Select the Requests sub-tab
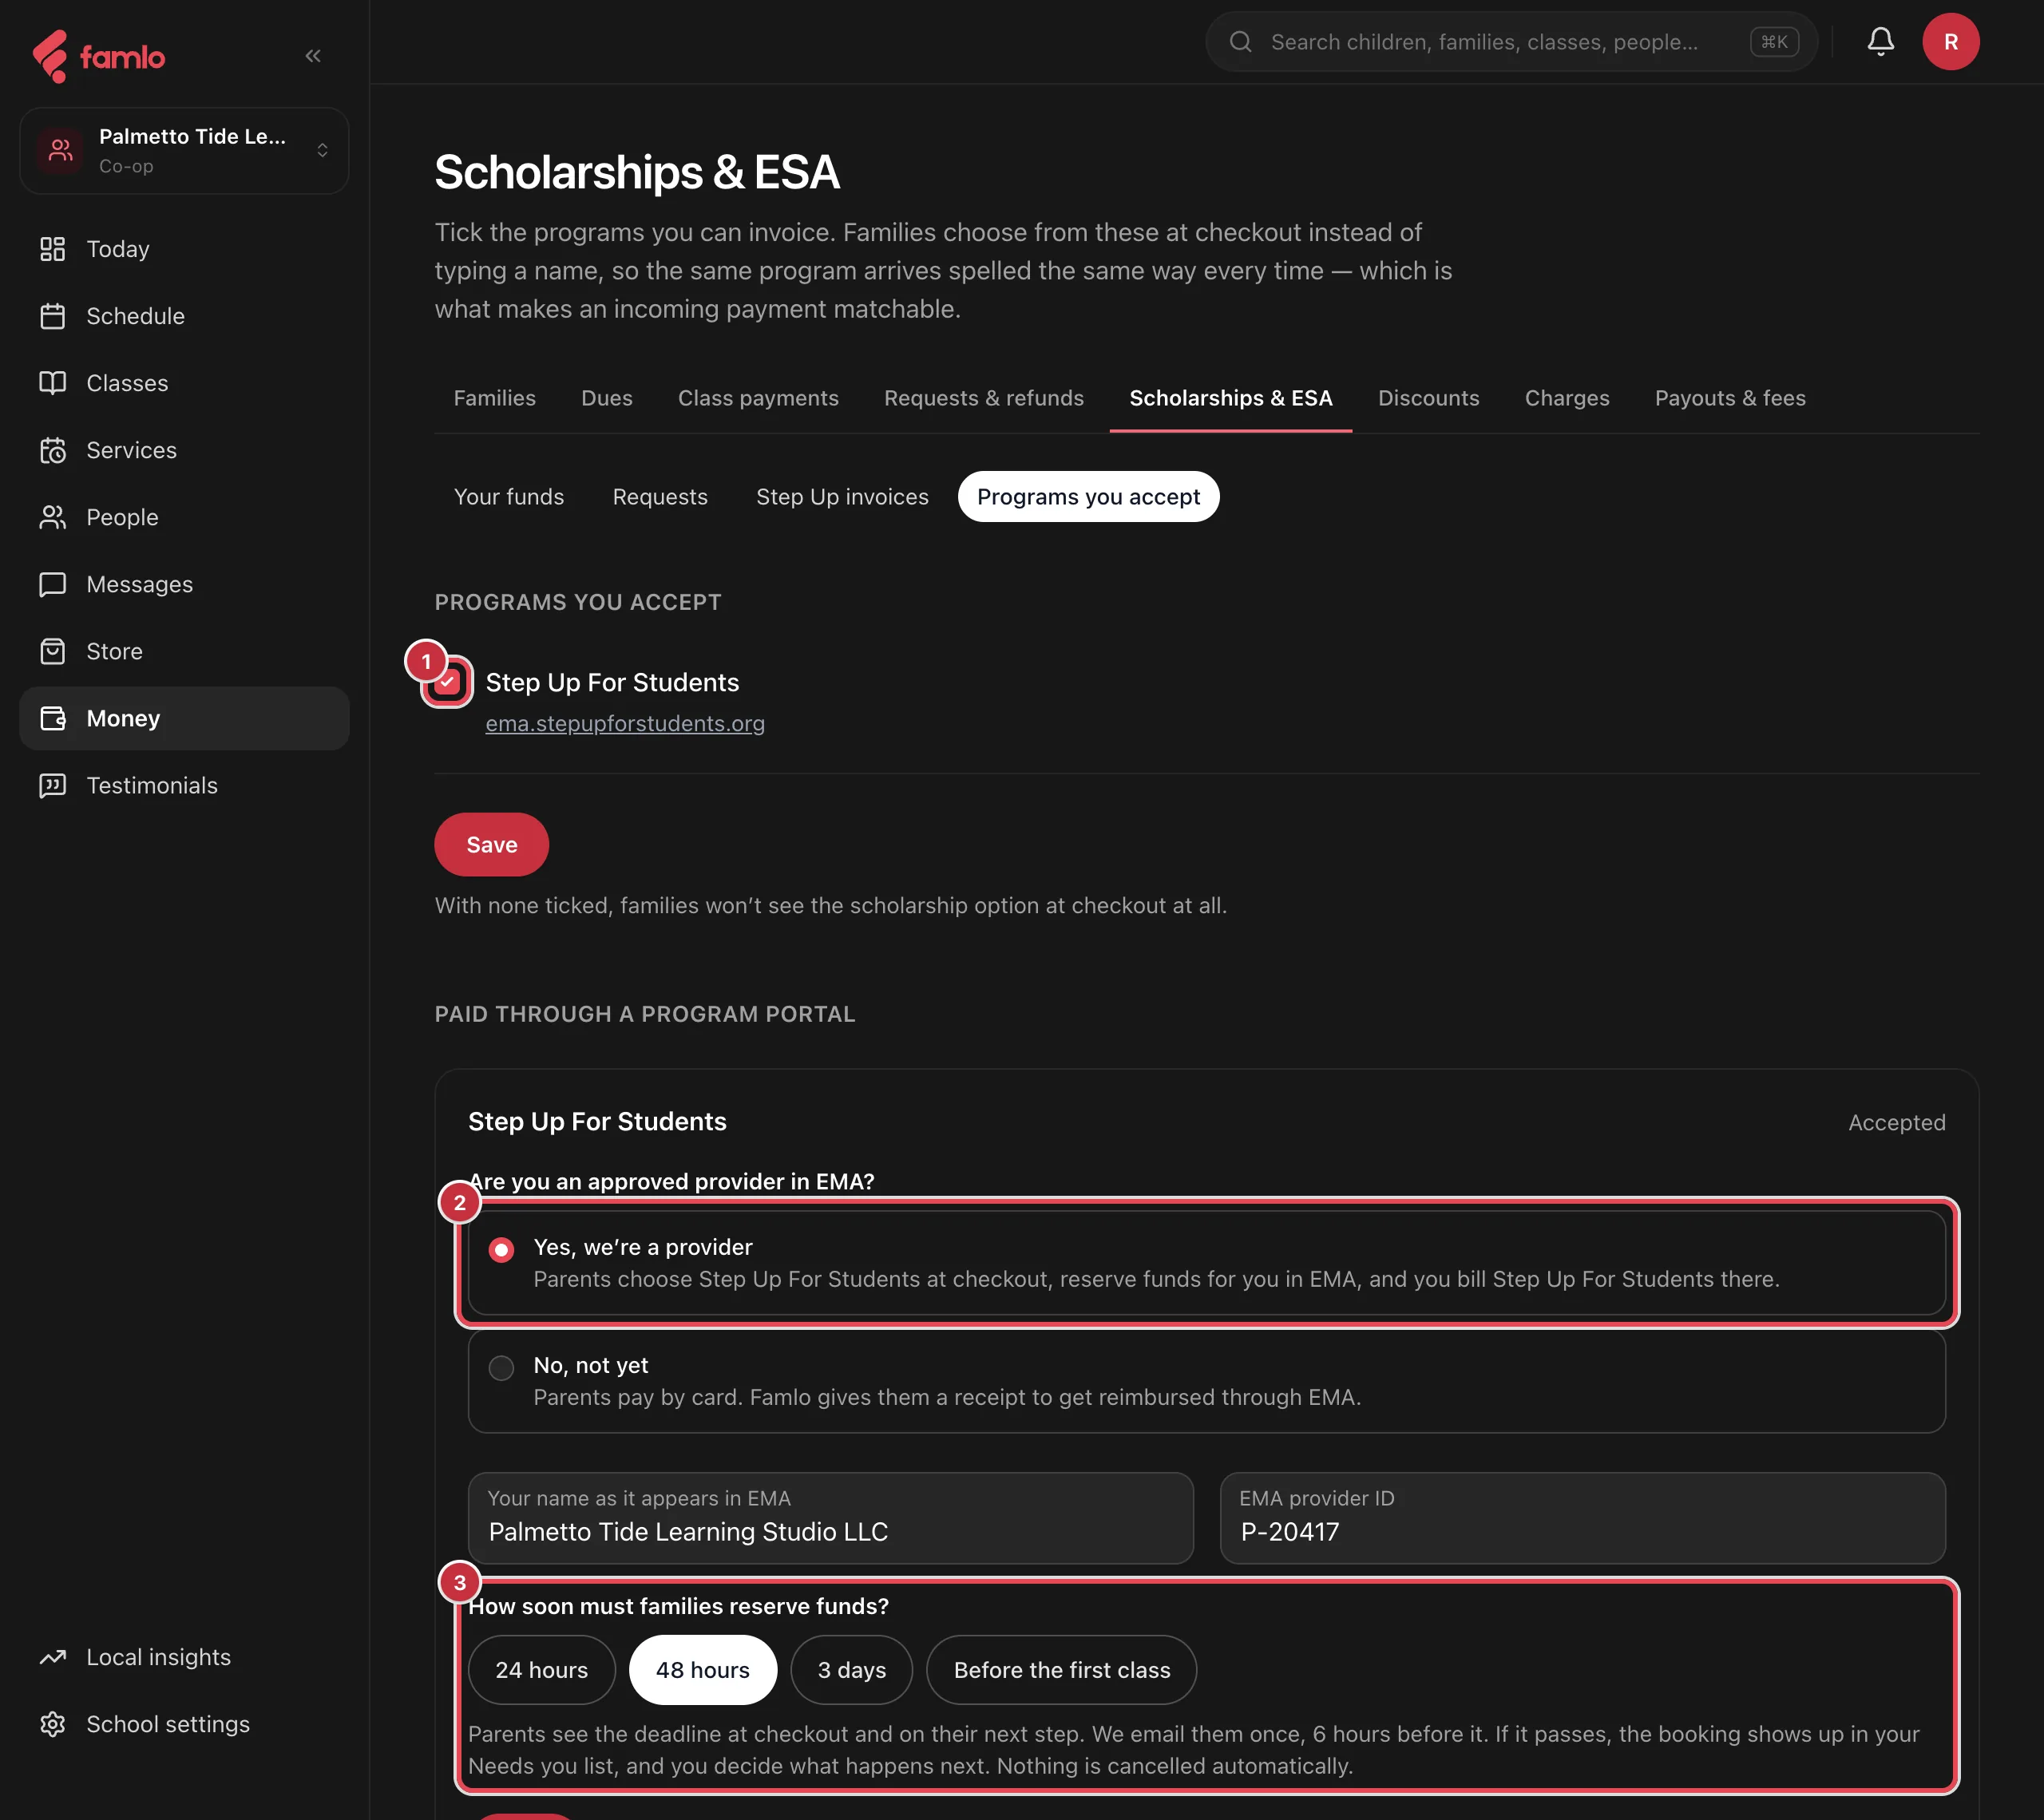The height and width of the screenshot is (1820, 2044). (x=659, y=497)
